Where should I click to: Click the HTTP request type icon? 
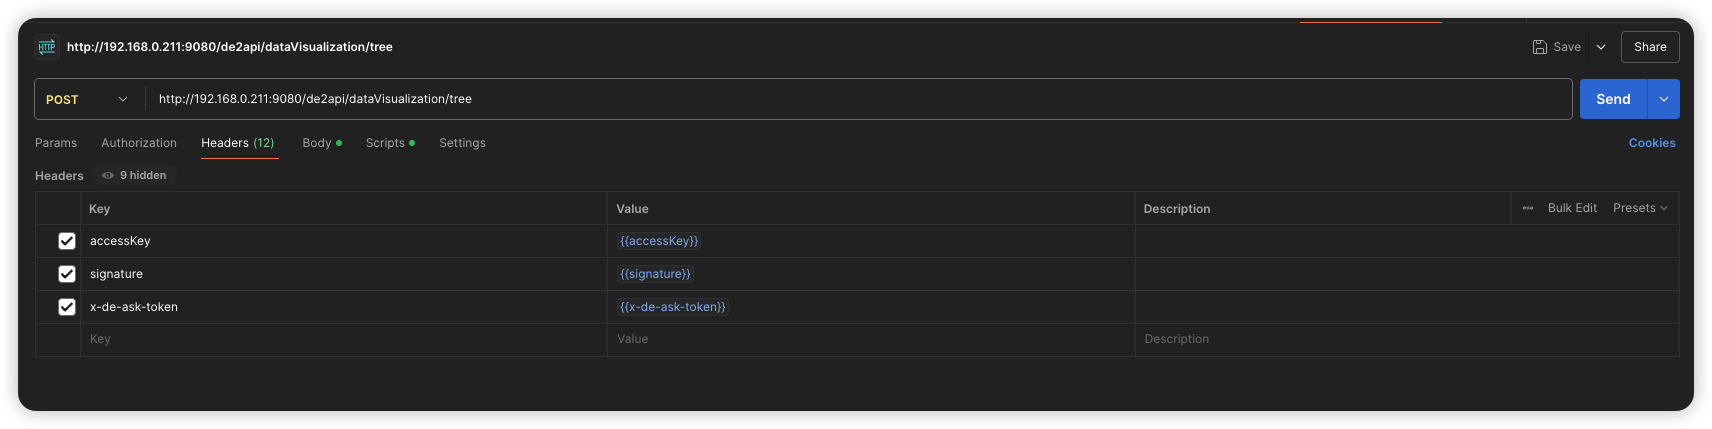click(x=47, y=47)
